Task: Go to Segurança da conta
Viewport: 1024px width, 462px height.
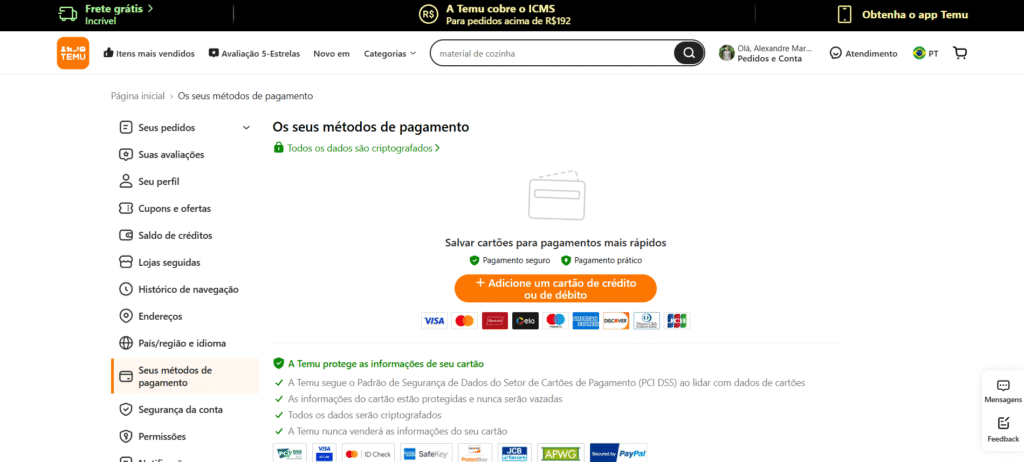Action: pos(180,409)
